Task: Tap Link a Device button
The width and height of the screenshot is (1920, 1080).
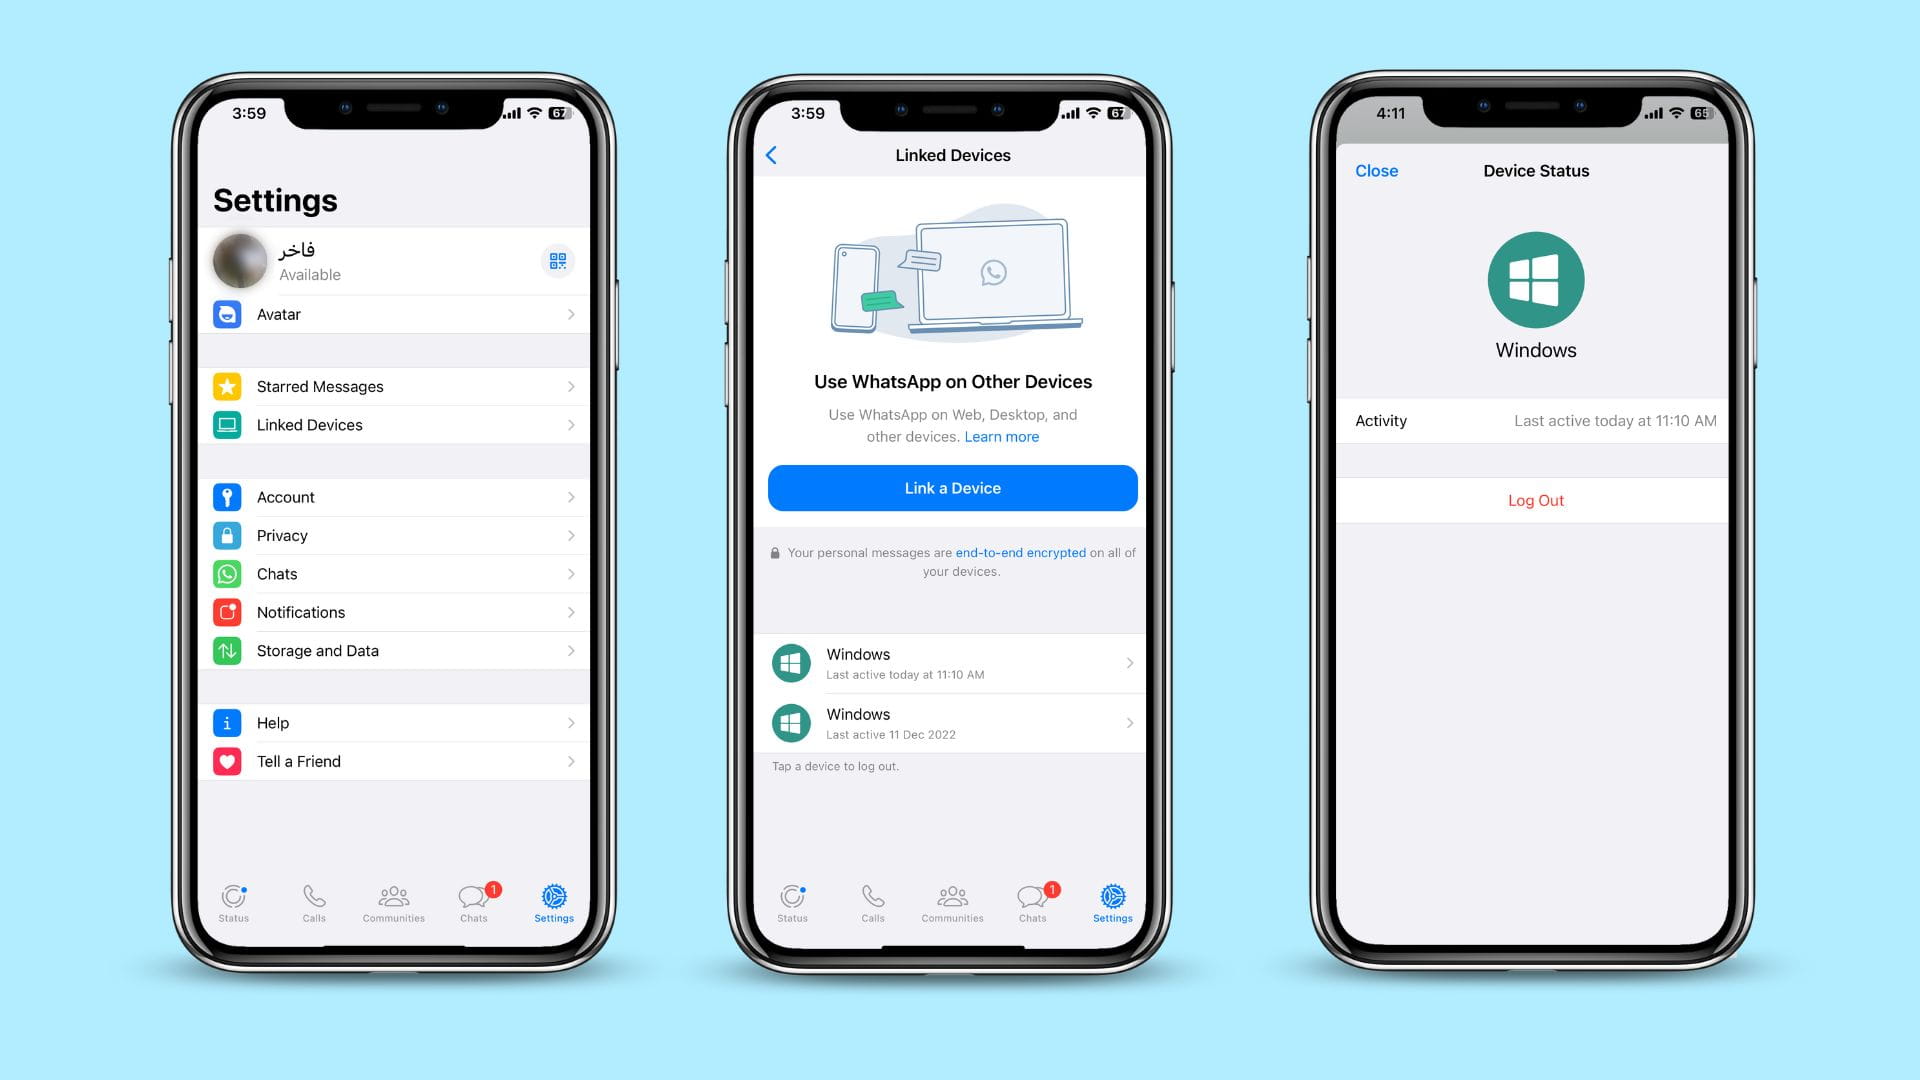Action: tap(952, 488)
